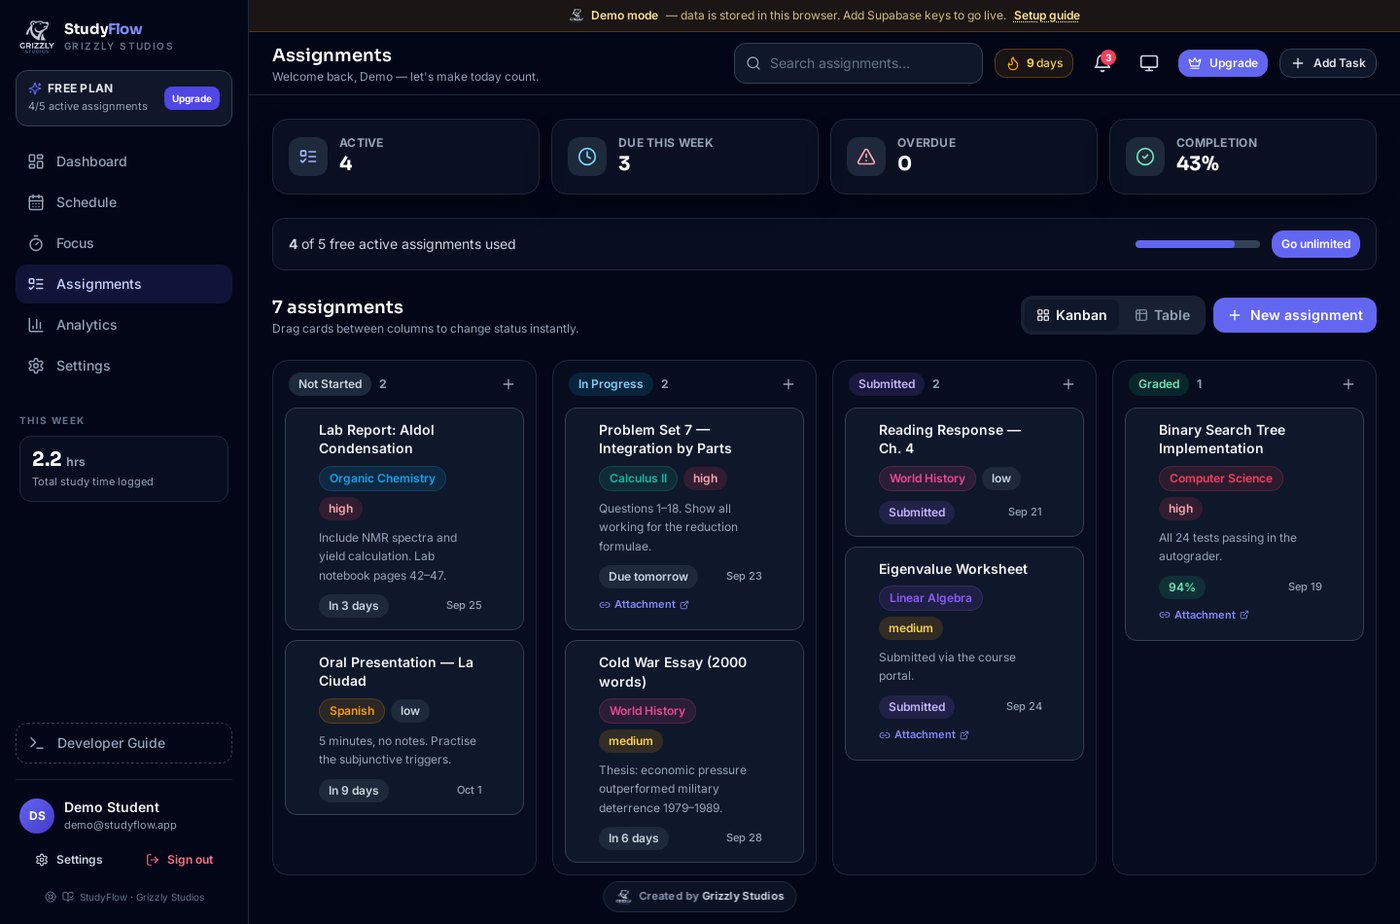Image resolution: width=1400 pixels, height=924 pixels.
Task: Click the Overdue warning triangle icon
Action: [x=866, y=156]
